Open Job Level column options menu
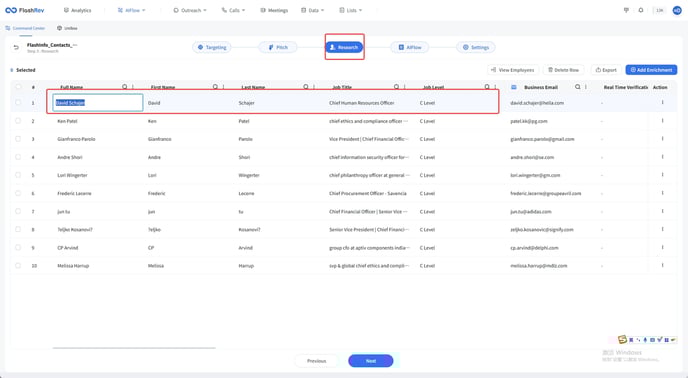Screen dimensions: 688x378 click(x=495, y=87)
